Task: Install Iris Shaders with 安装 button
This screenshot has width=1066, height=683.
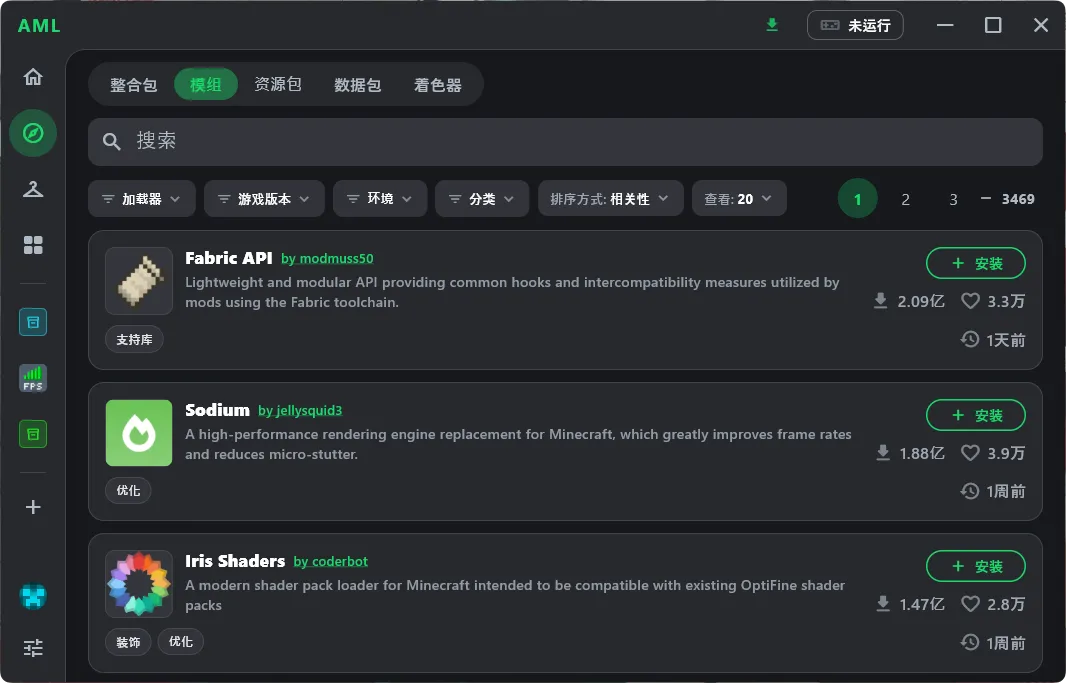Action: [976, 566]
